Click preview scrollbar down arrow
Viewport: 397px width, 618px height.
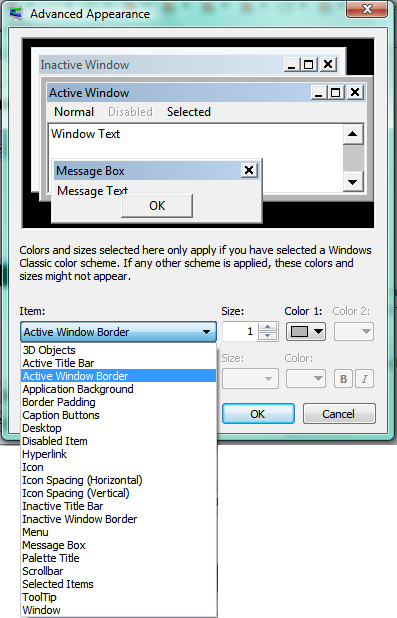(352, 182)
